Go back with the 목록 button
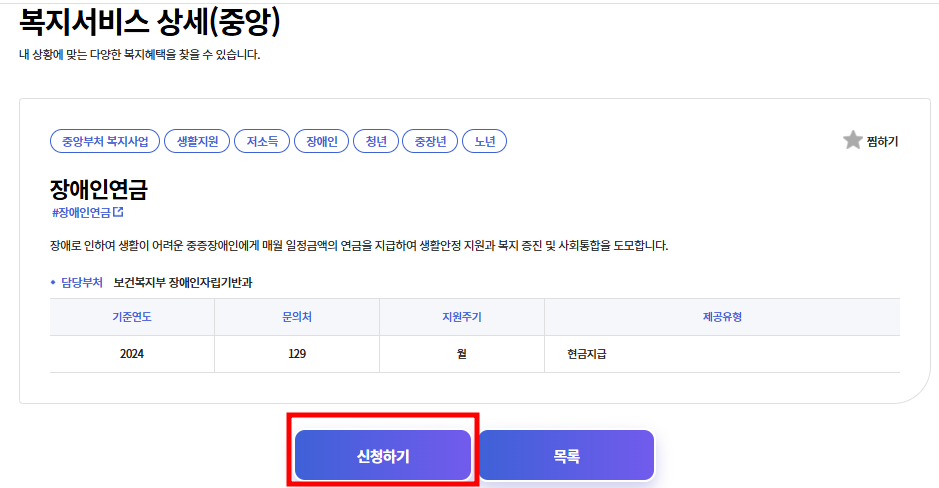This screenshot has height=488, width=939. [566, 456]
